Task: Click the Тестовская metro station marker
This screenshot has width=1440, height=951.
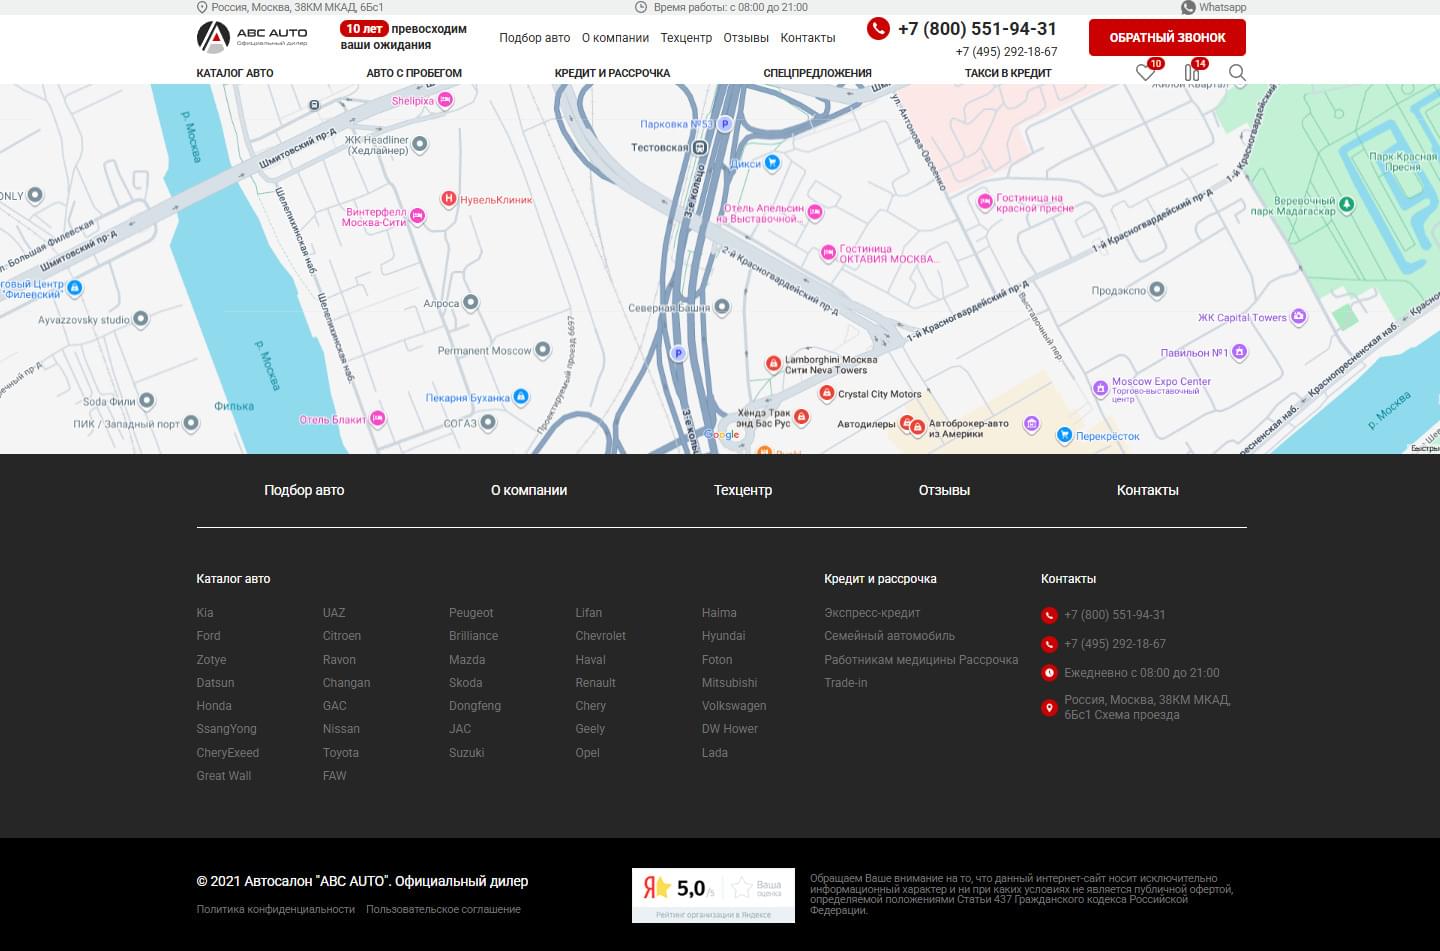Action: click(700, 148)
